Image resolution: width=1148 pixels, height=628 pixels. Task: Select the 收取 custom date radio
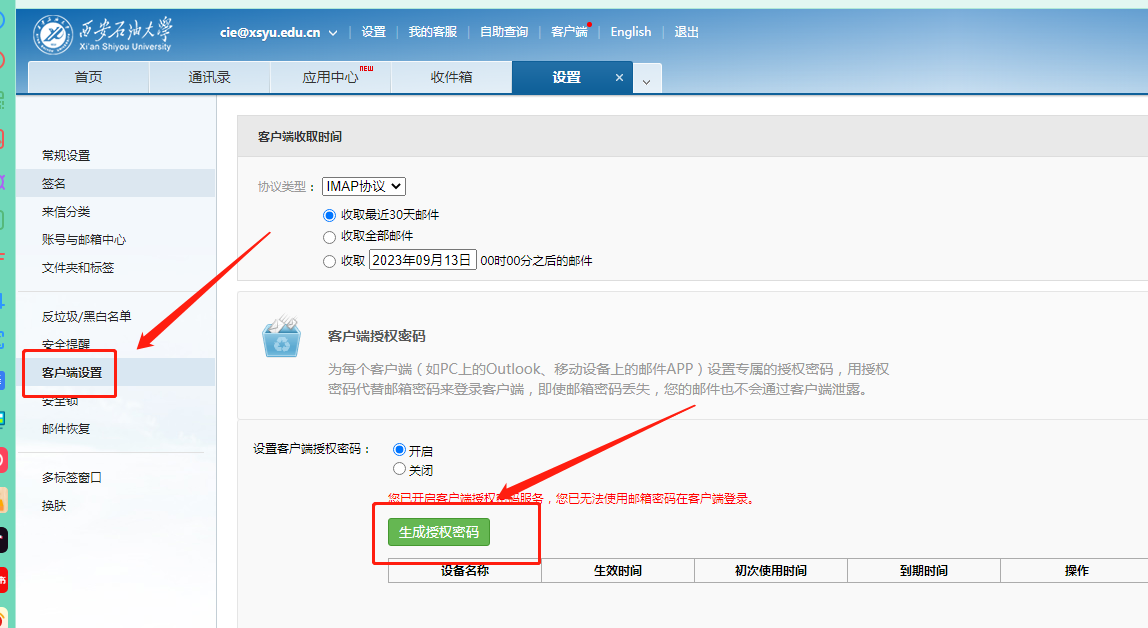click(x=329, y=261)
